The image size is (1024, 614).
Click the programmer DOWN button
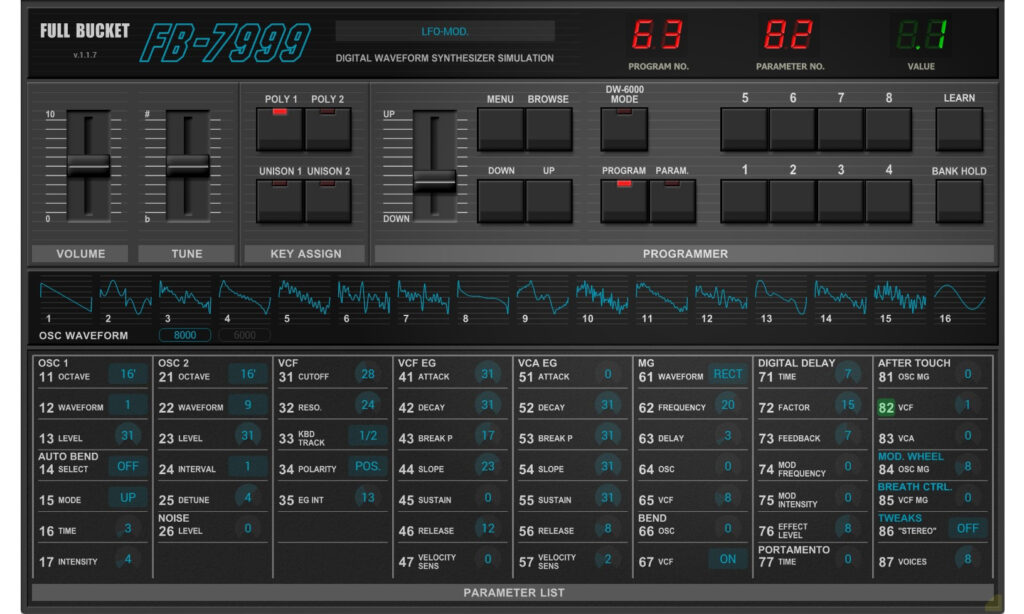coord(501,201)
